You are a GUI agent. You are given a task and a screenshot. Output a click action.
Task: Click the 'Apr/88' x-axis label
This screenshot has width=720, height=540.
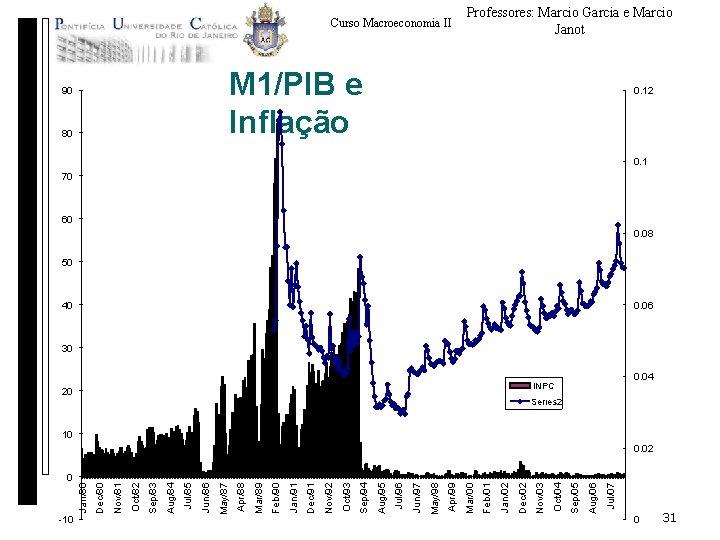point(241,497)
